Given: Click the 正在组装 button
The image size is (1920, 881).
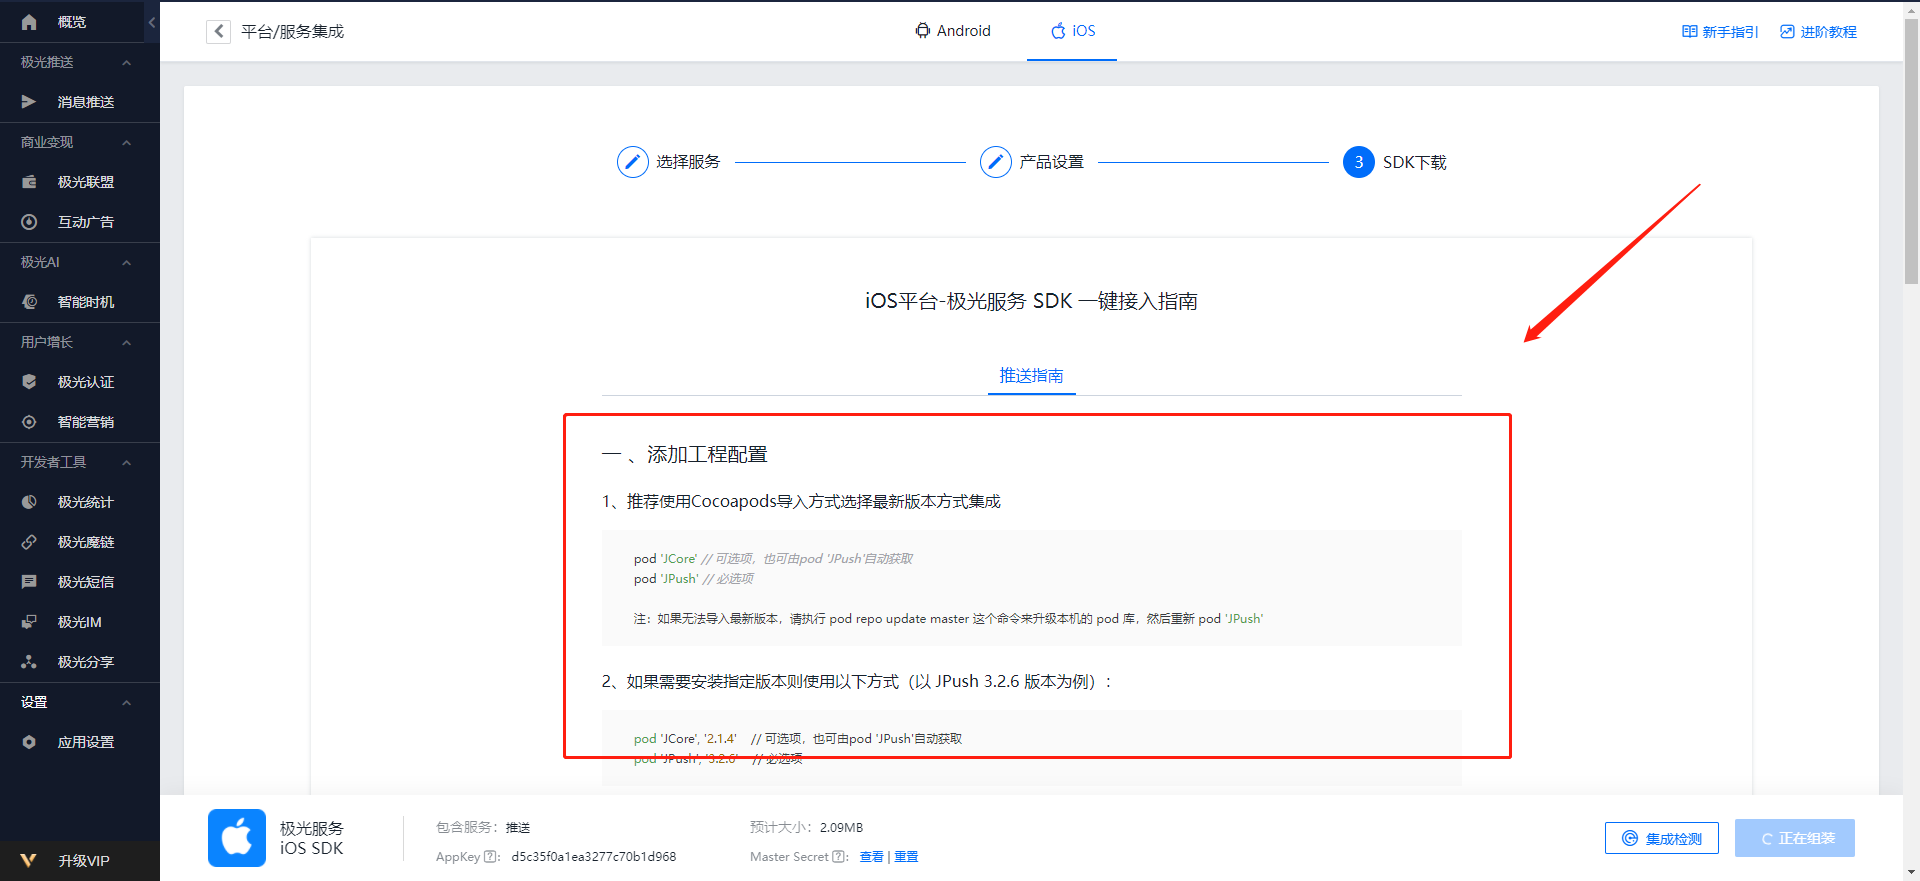Looking at the screenshot, I should click(1794, 838).
